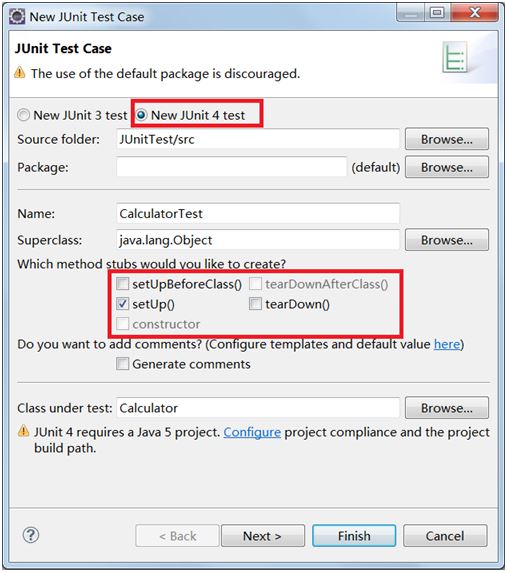Open the Configure project compliance link

pyautogui.click(x=252, y=432)
